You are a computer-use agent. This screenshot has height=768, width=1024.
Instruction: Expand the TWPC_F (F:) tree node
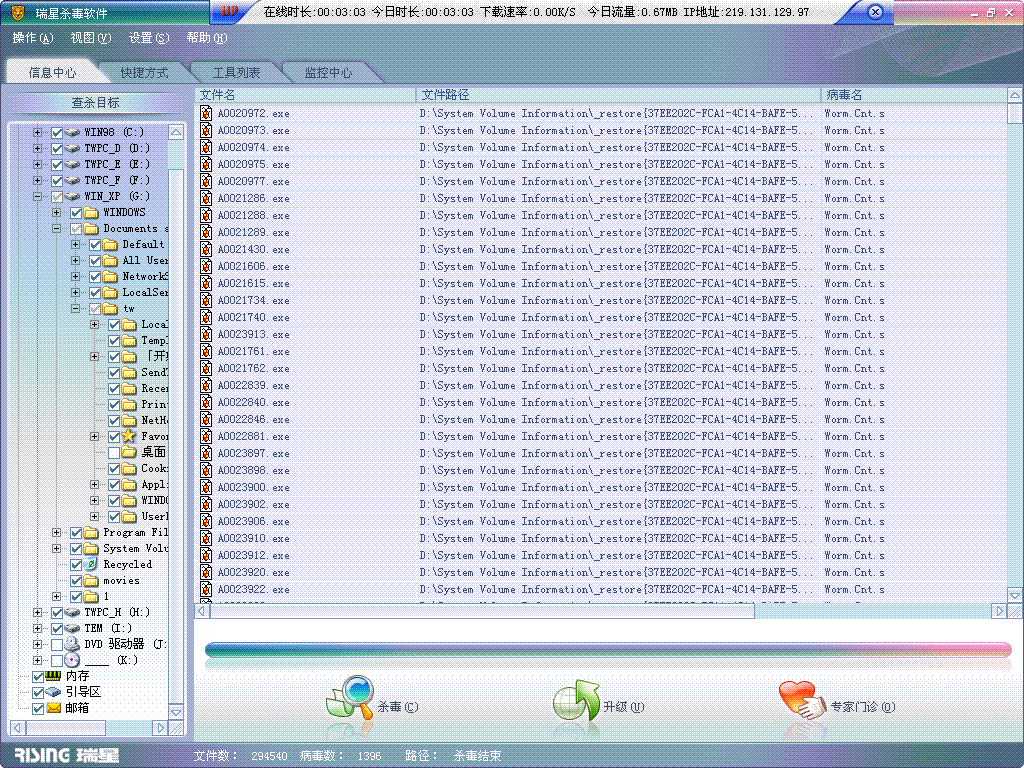tap(37, 180)
